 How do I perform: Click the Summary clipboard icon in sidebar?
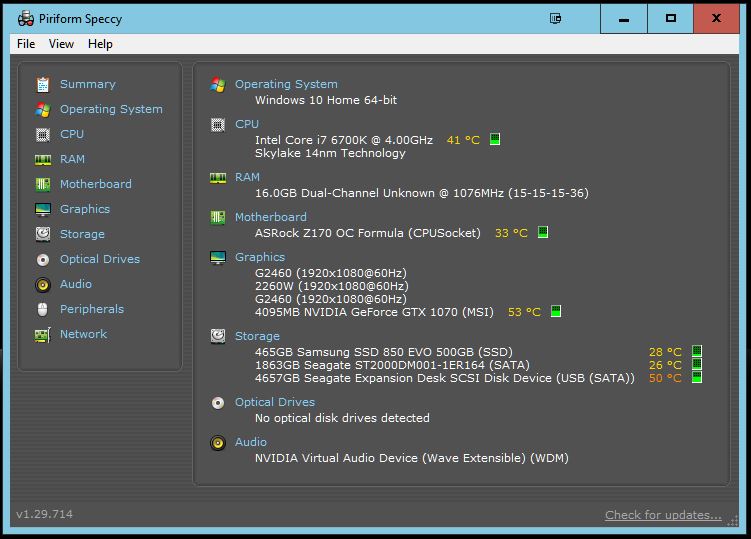[x=43, y=84]
